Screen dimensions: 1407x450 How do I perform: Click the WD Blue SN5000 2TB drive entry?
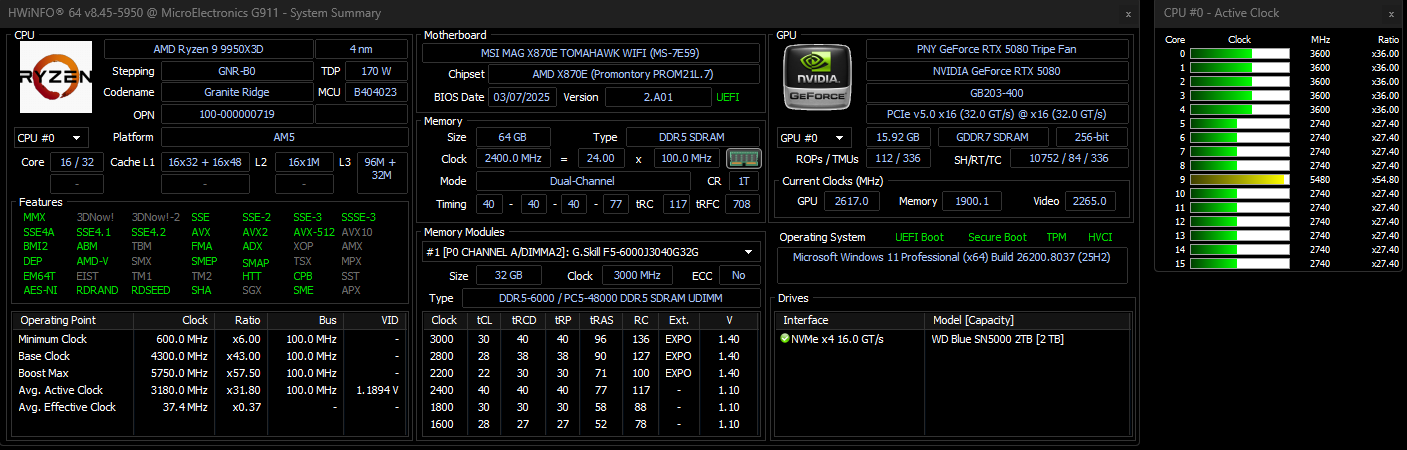point(999,338)
